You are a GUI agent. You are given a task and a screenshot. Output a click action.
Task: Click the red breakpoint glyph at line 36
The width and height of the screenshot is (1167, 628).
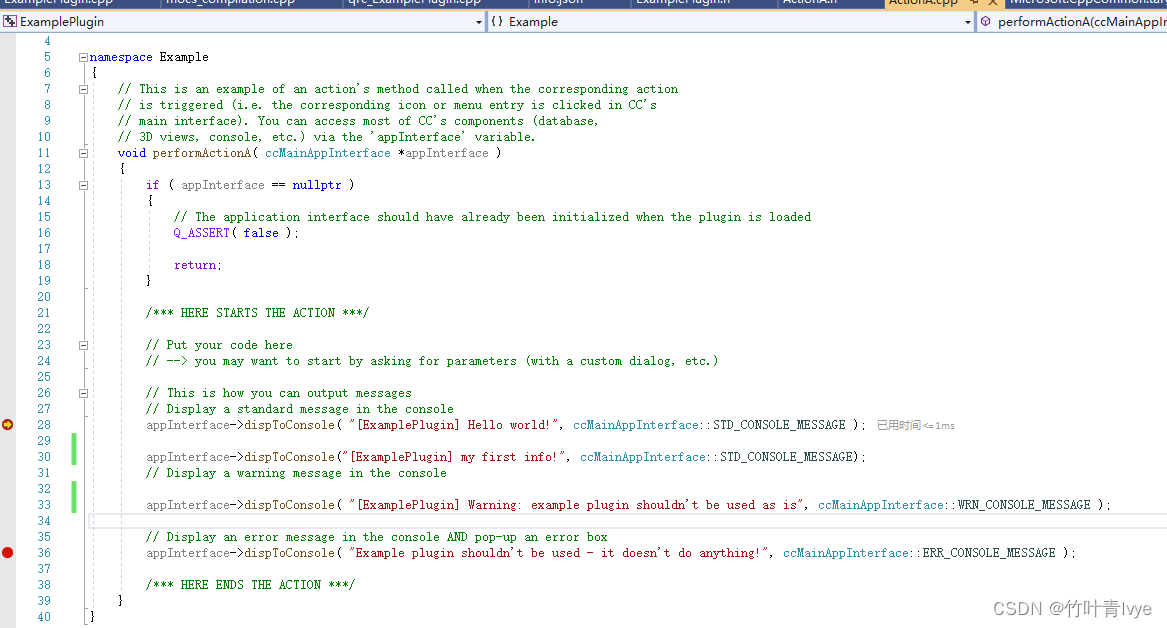[x=7, y=552]
